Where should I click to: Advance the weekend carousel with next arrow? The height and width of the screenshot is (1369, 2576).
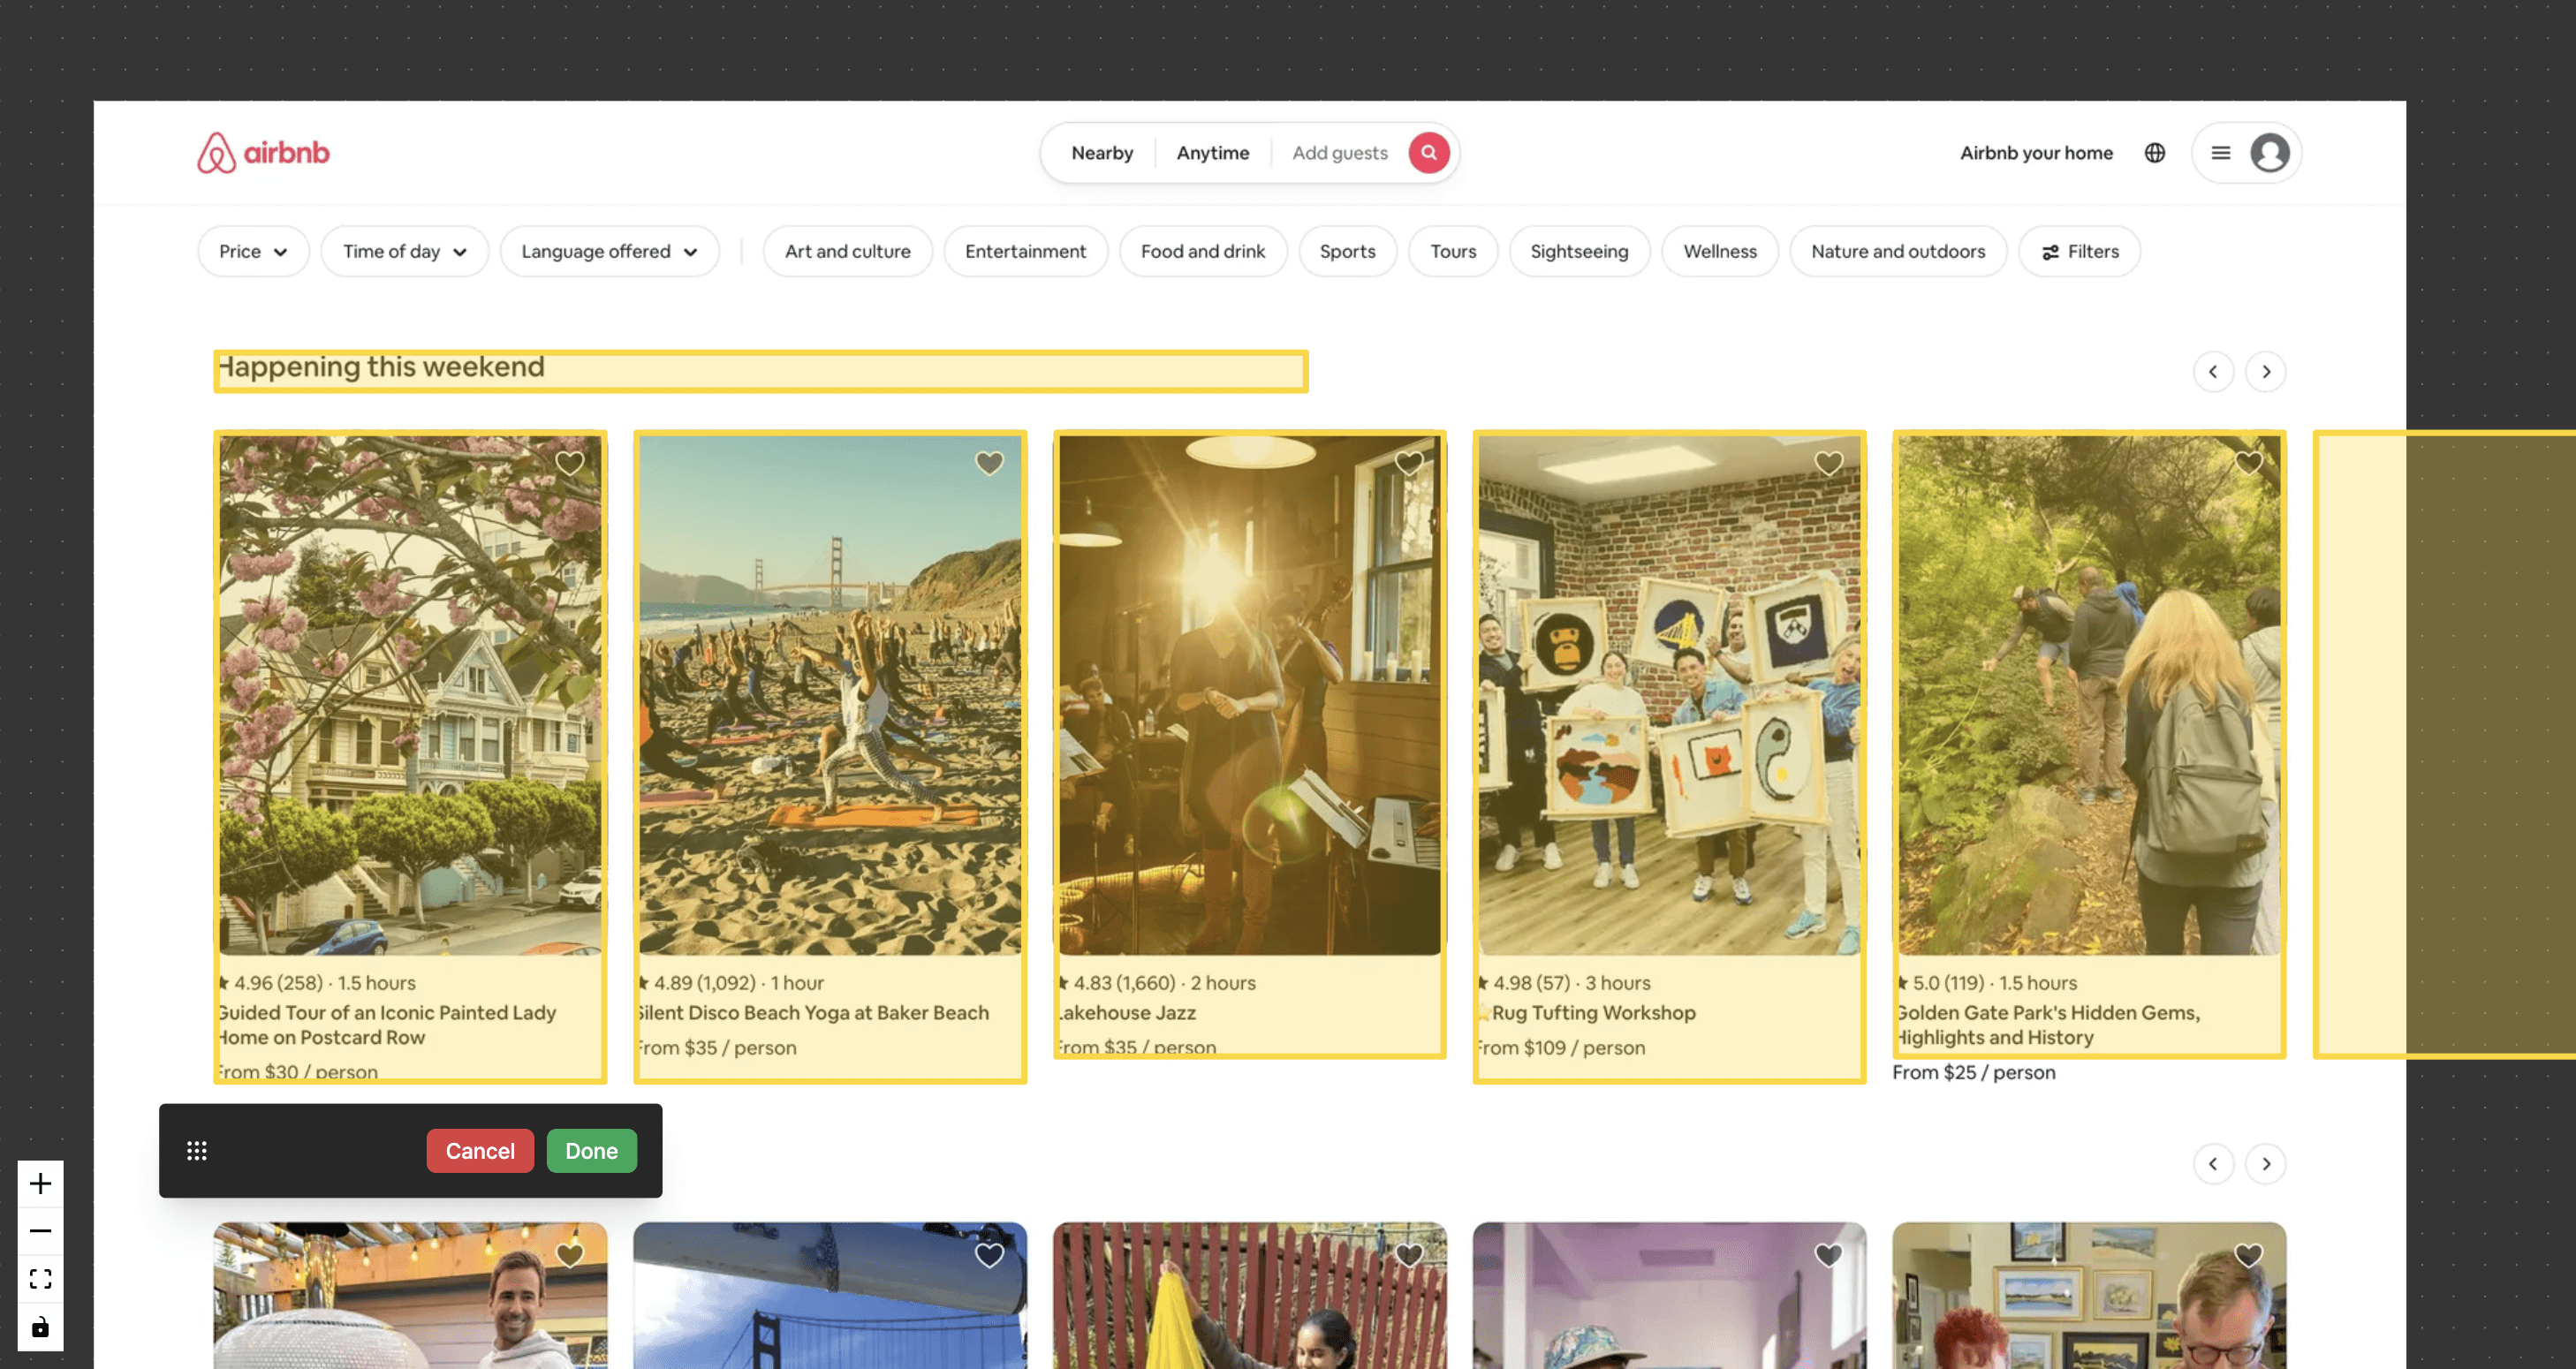coord(2265,372)
